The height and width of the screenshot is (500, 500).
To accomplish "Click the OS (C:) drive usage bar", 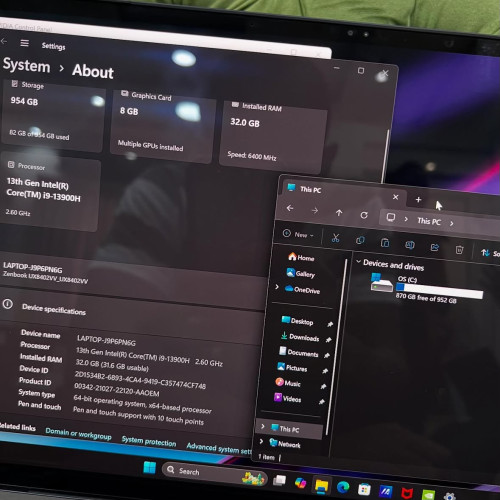I will [x=439, y=290].
